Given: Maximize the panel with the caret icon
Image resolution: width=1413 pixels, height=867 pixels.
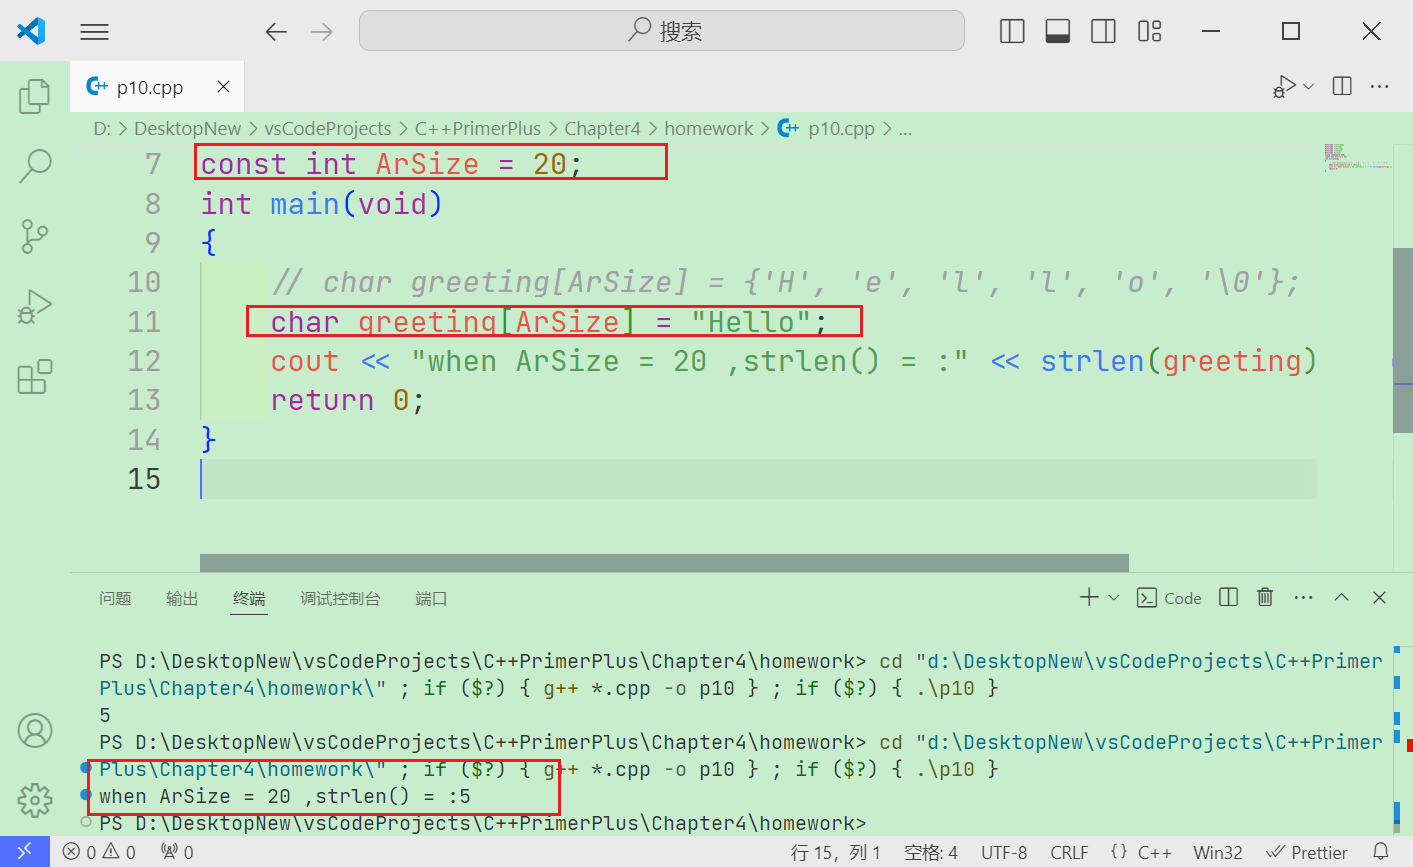Looking at the screenshot, I should click(x=1342, y=597).
